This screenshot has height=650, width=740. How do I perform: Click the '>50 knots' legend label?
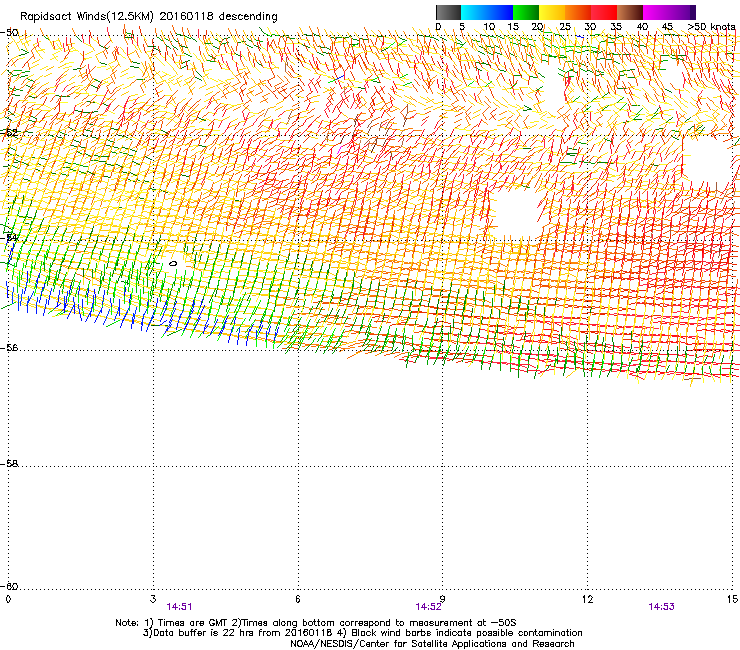pyautogui.click(x=711, y=27)
